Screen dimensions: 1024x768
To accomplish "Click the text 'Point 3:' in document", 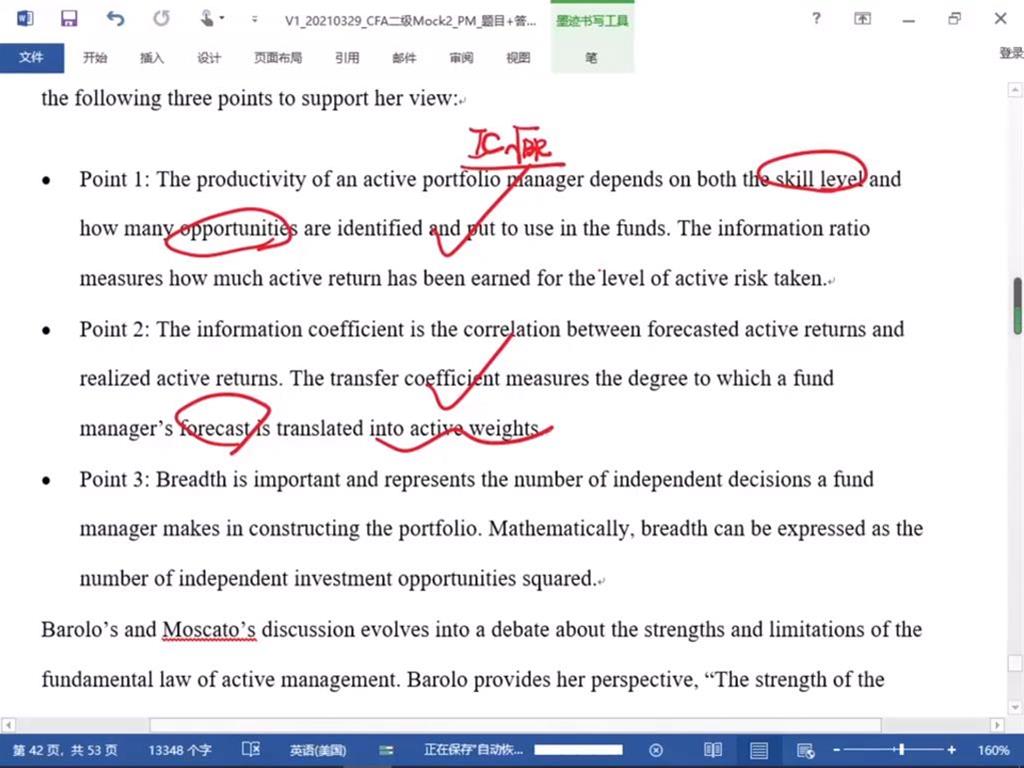I will [114, 479].
